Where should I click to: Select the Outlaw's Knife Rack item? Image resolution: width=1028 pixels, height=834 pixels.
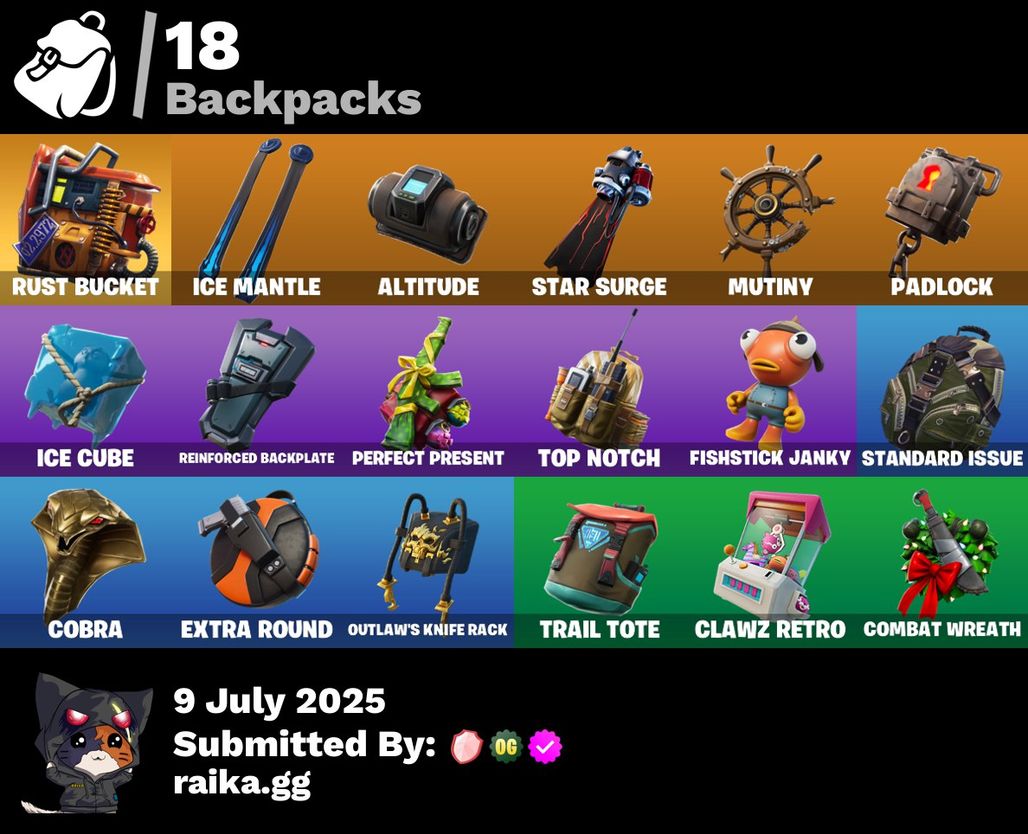coord(428,562)
